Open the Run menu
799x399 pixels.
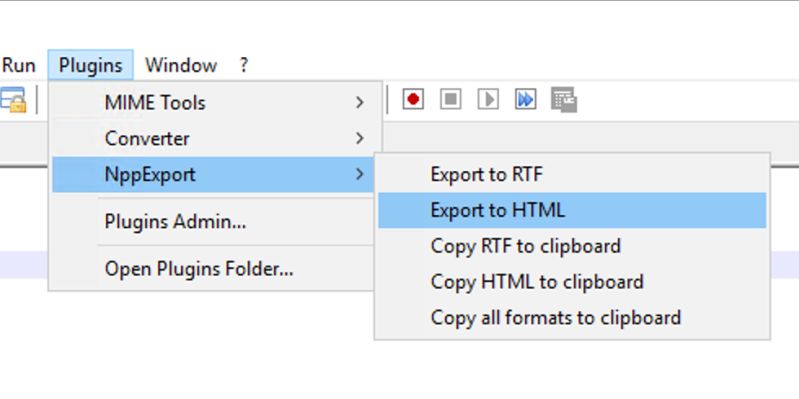click(x=19, y=65)
